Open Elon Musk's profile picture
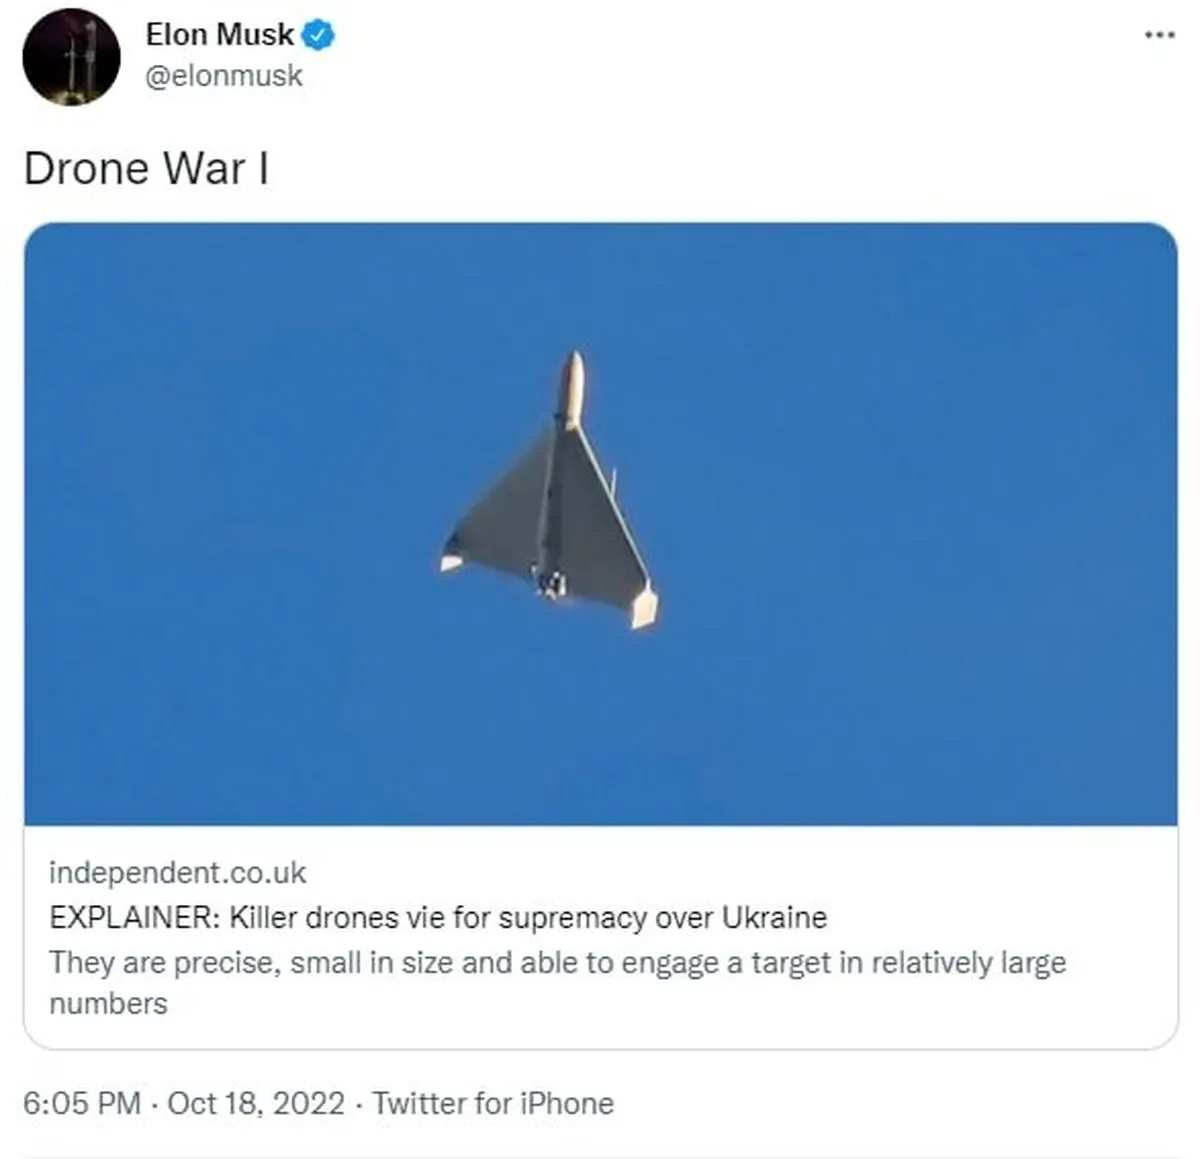 tap(71, 56)
